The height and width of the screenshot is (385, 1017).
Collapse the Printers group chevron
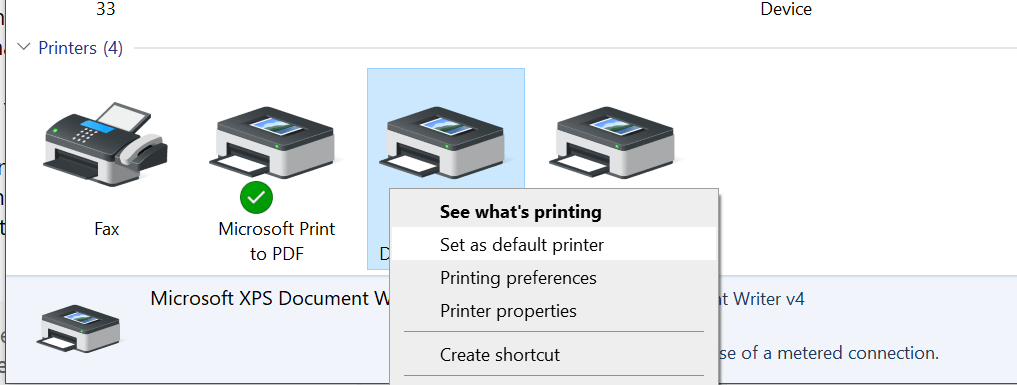coord(23,47)
